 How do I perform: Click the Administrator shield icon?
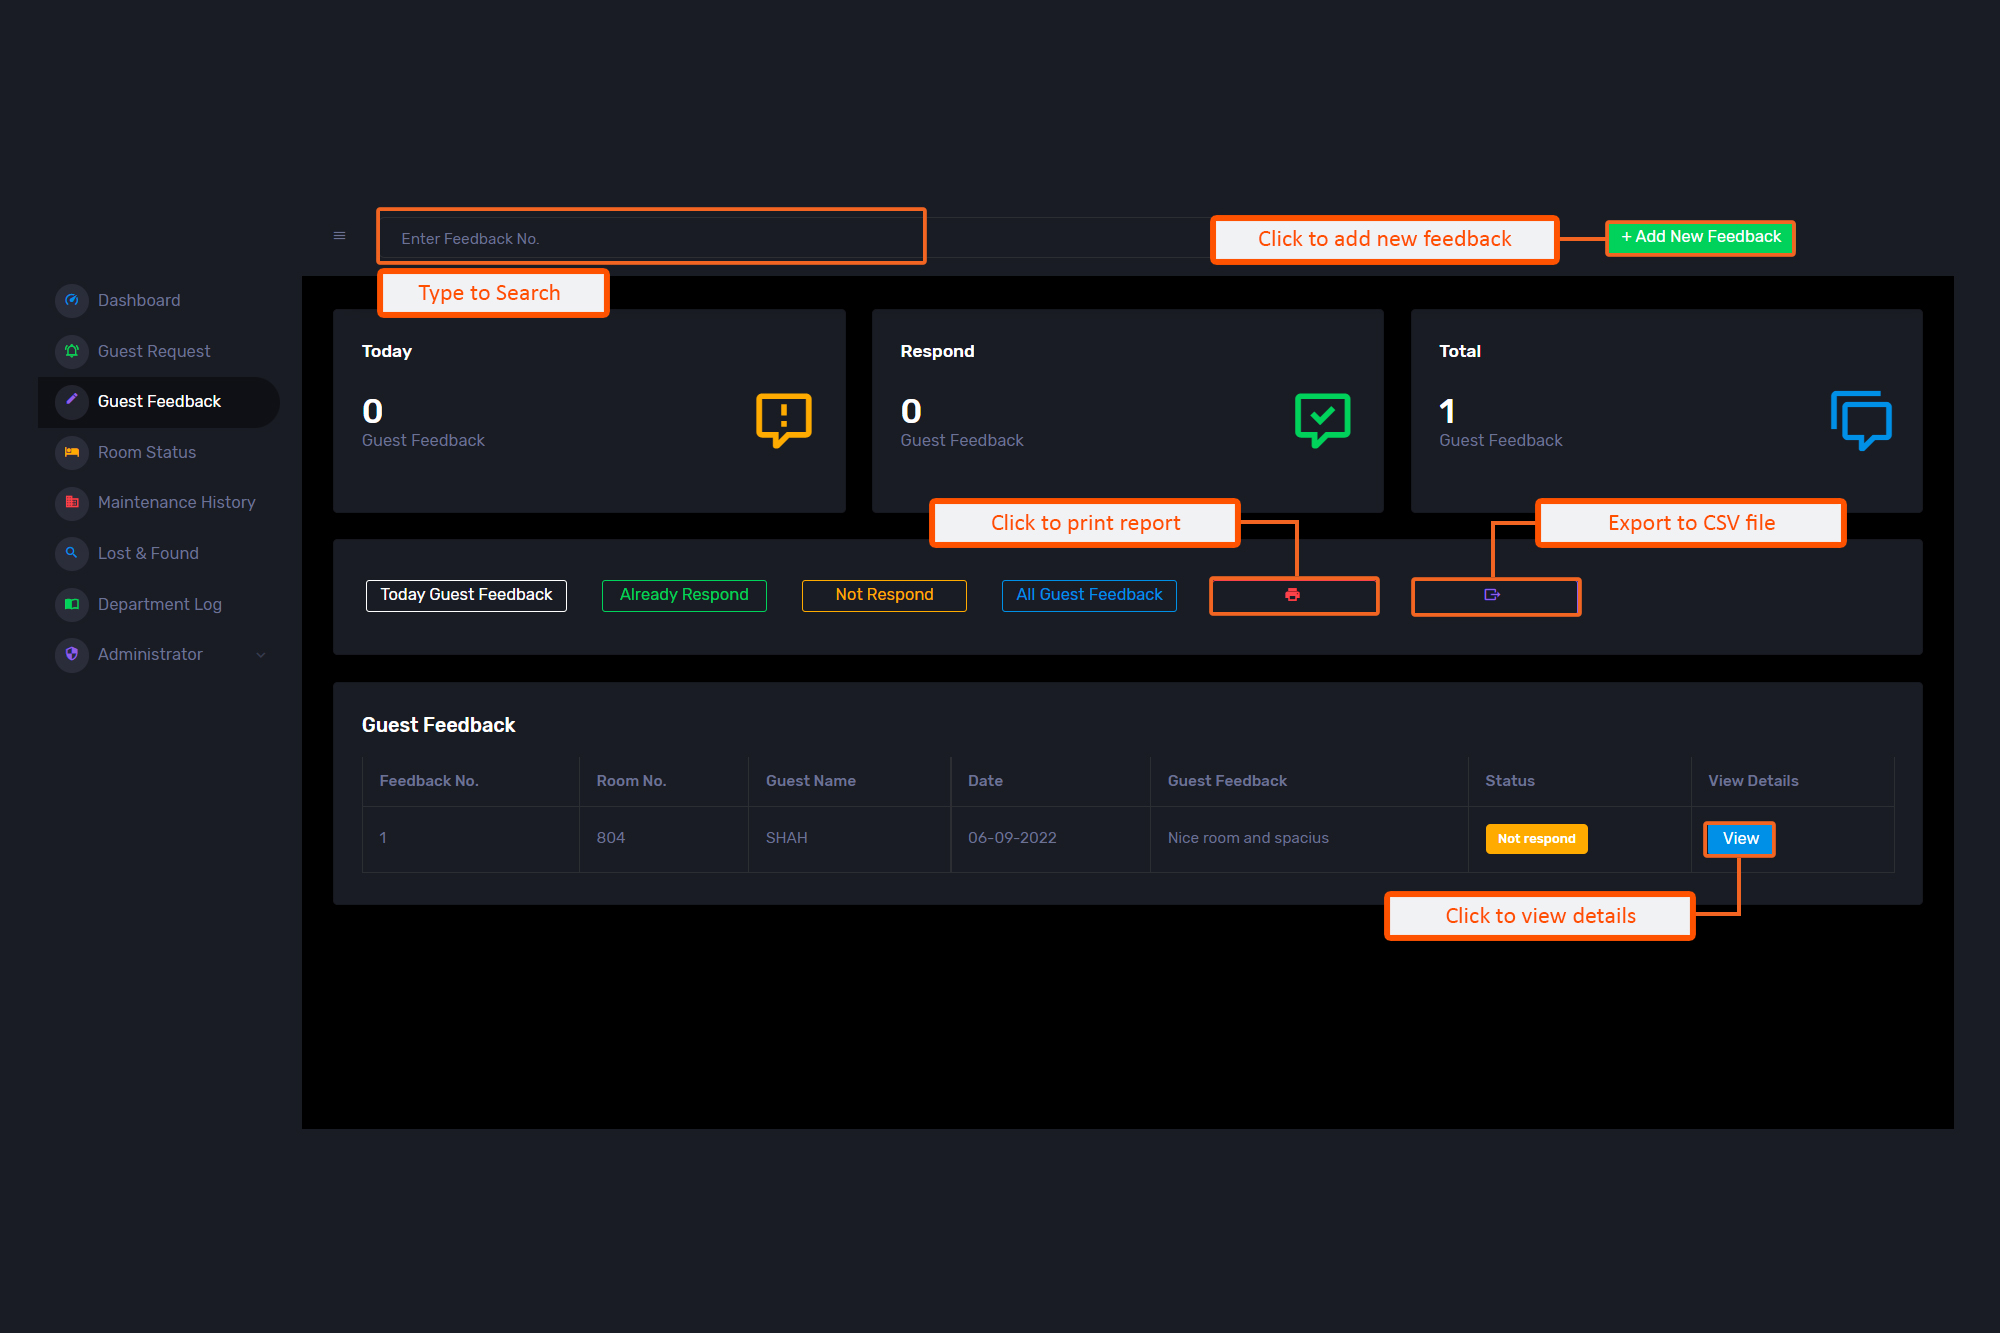72,654
